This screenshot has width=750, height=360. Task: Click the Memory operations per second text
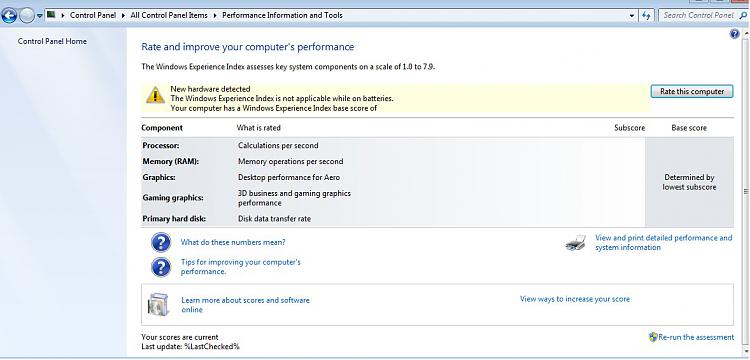click(x=290, y=162)
